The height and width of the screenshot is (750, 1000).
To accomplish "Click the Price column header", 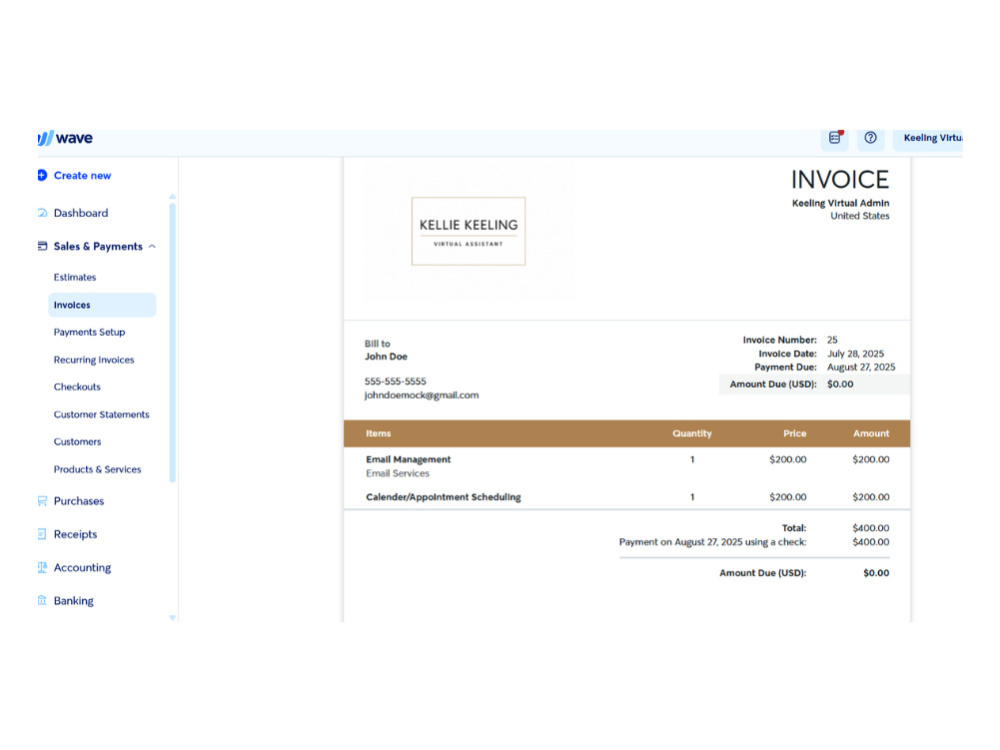I will pos(795,434).
